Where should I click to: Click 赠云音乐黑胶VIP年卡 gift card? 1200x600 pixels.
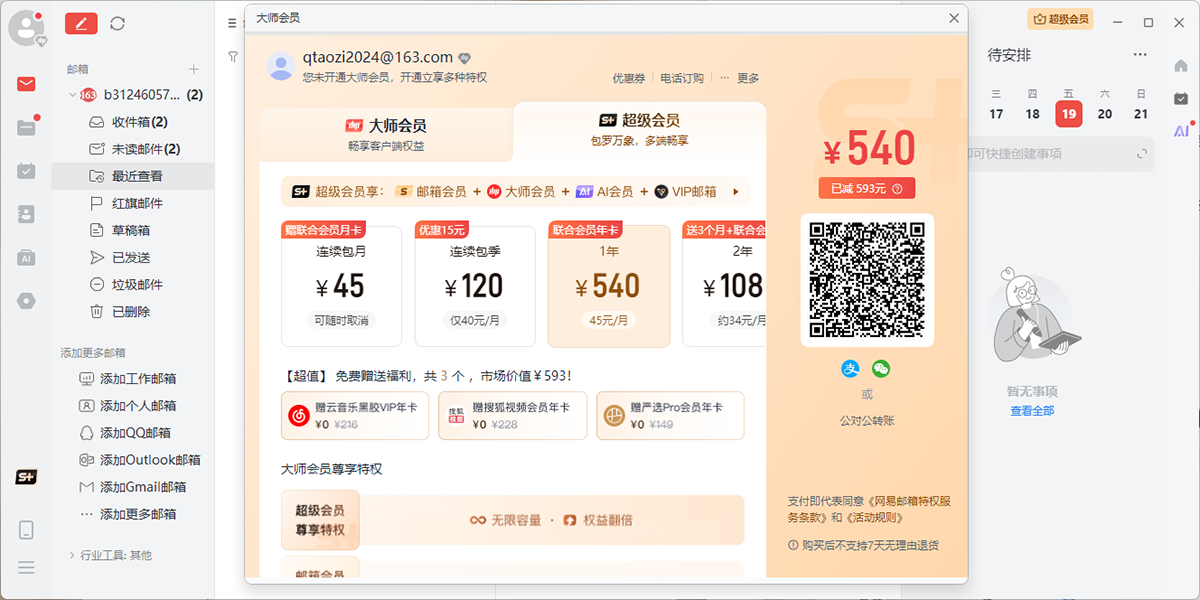356,415
